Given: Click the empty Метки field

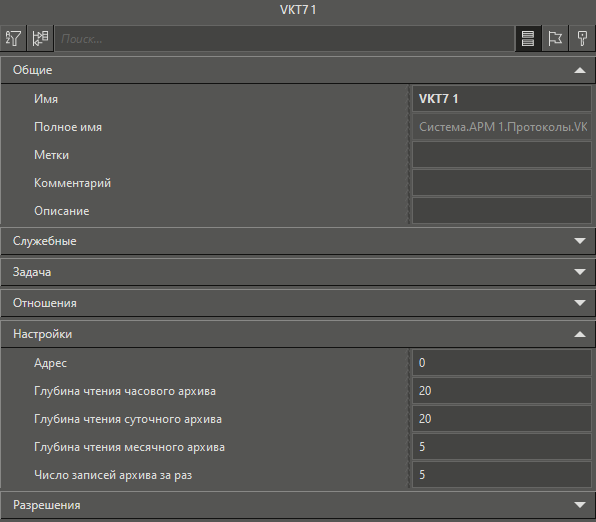Looking at the screenshot, I should point(502,155).
